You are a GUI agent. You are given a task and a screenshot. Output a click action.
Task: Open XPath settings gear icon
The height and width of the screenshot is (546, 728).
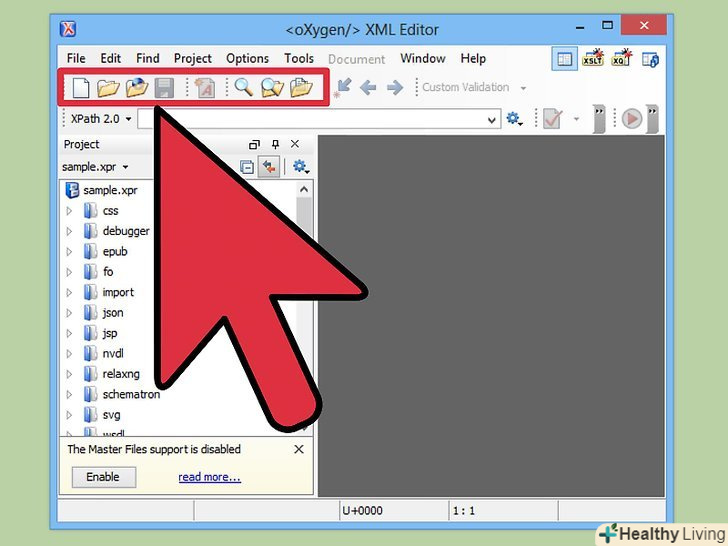pyautogui.click(x=514, y=118)
